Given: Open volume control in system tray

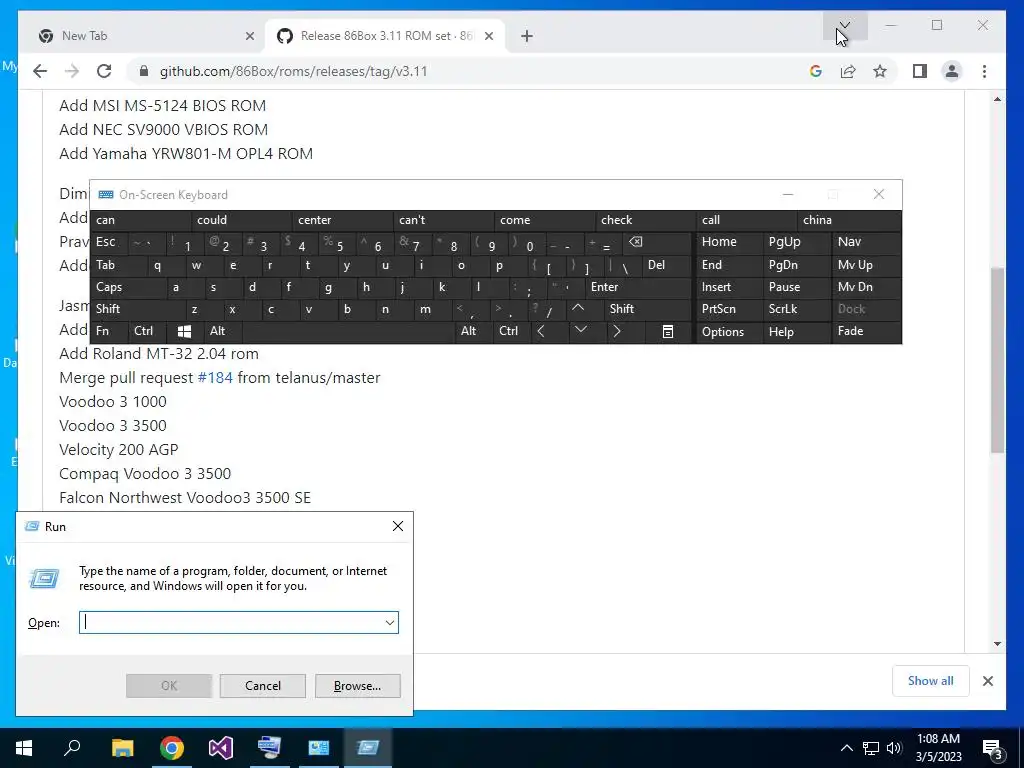Looking at the screenshot, I should click(894, 748).
